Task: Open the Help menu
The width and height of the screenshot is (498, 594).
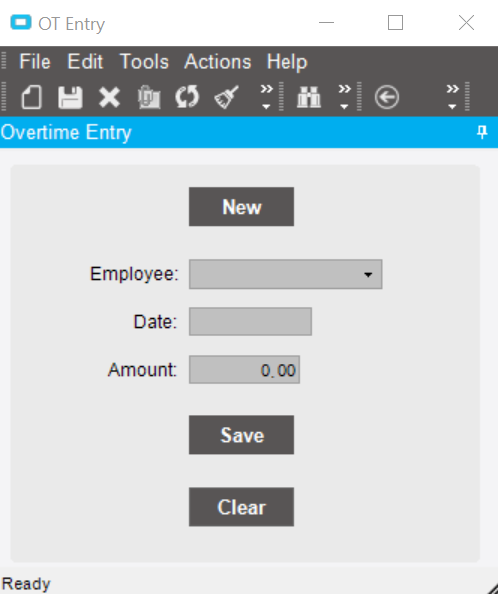Action: (287, 61)
